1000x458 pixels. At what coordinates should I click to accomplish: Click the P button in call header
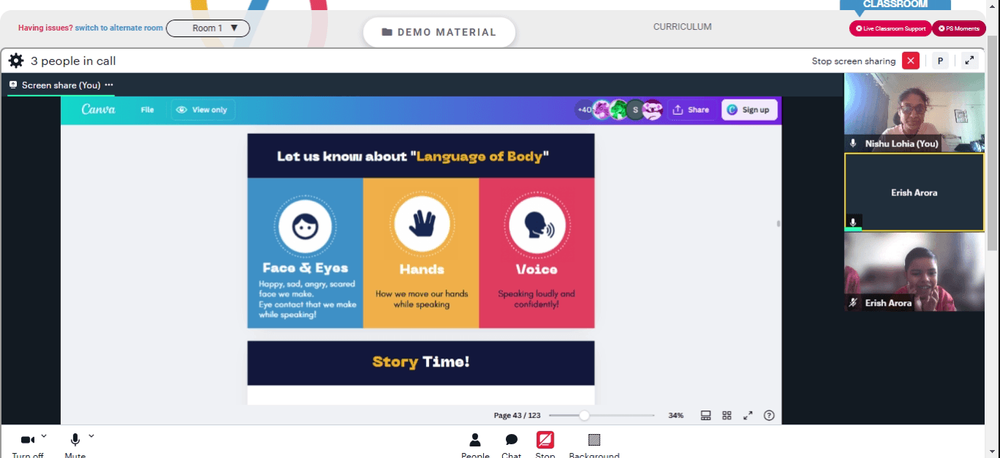point(940,61)
